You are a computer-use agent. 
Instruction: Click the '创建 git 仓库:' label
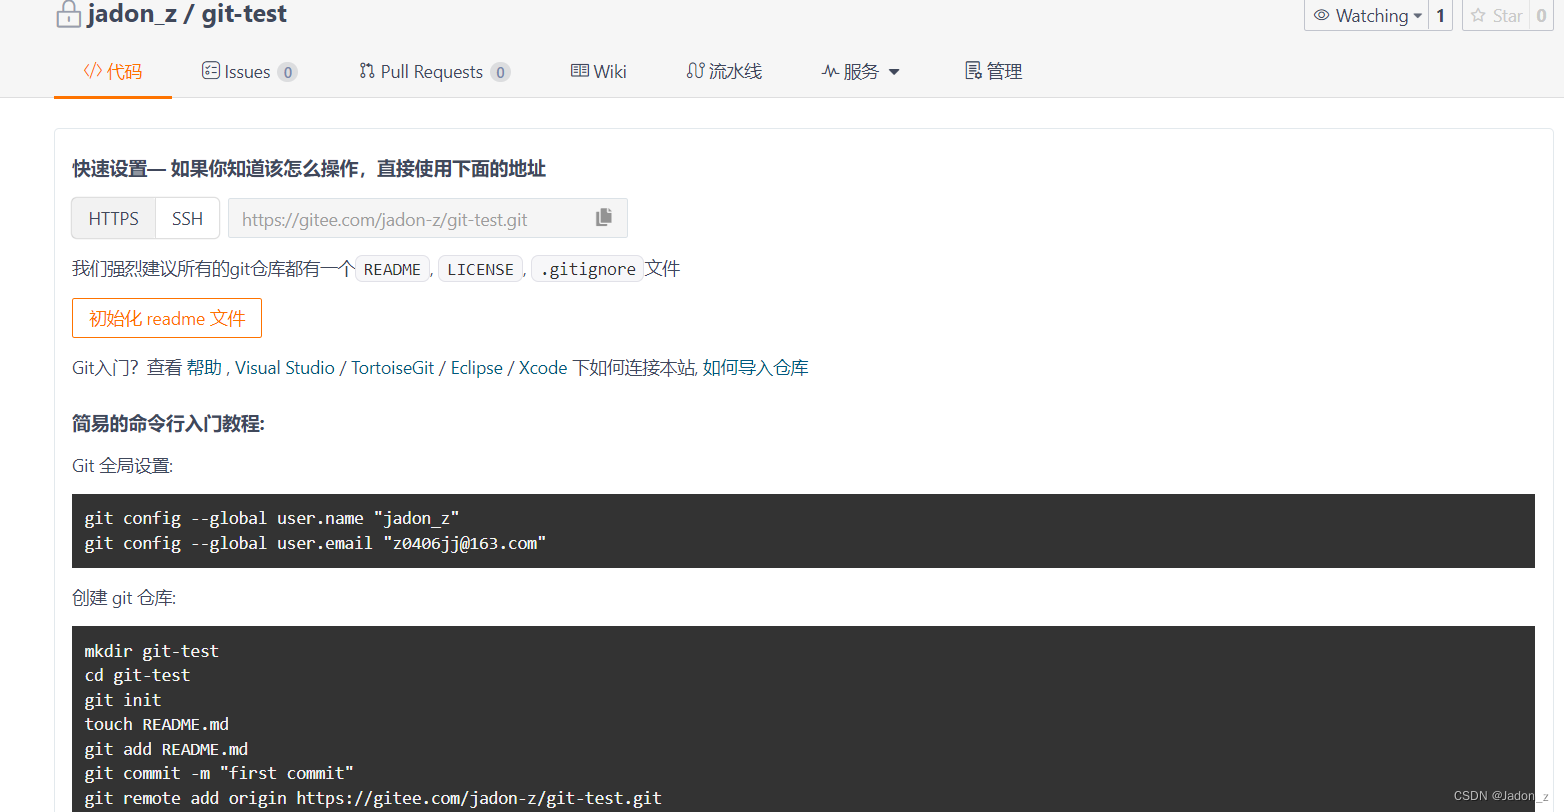pyautogui.click(x=124, y=598)
